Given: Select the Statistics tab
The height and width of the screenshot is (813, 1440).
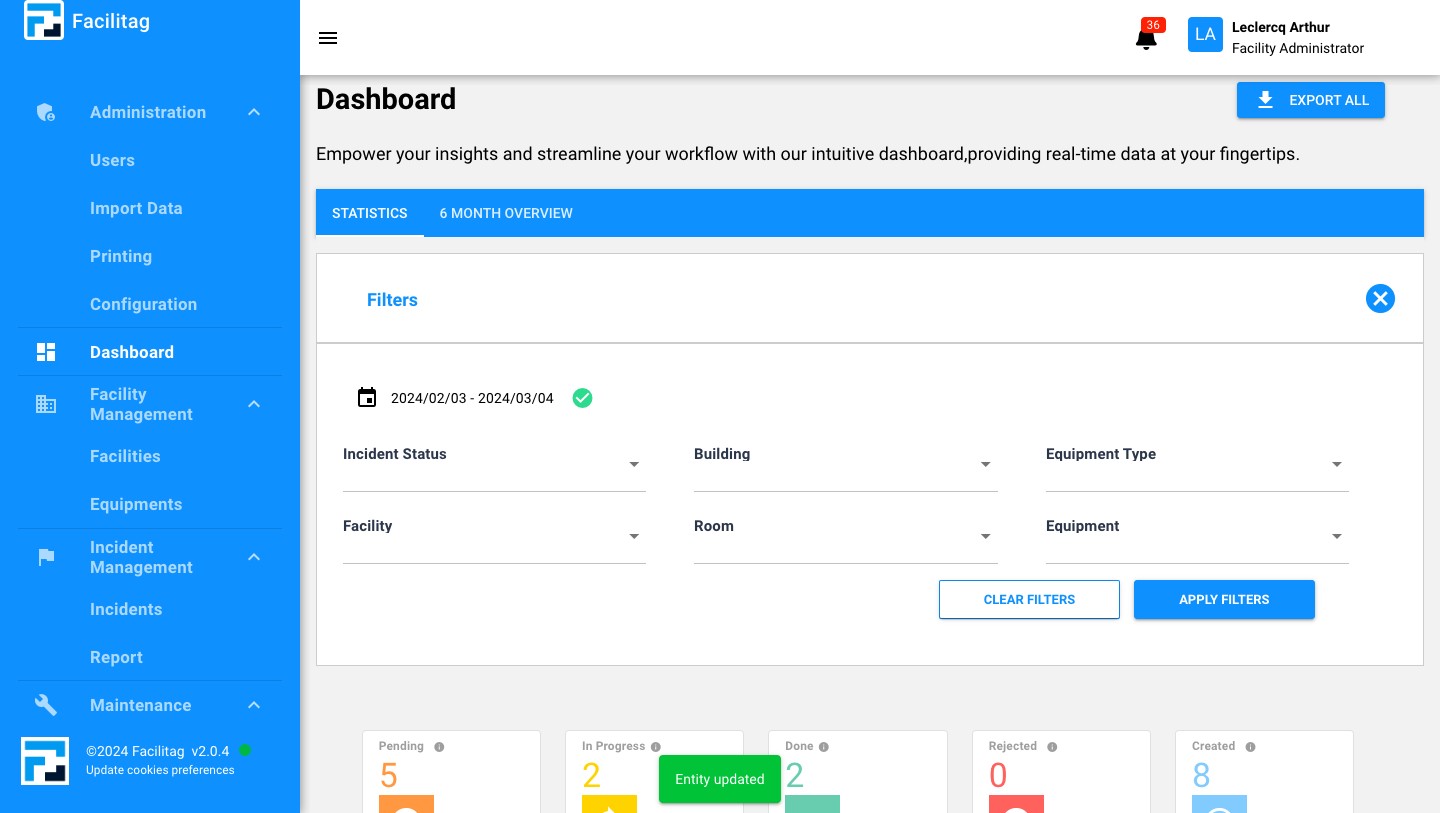Looking at the screenshot, I should pos(370,213).
